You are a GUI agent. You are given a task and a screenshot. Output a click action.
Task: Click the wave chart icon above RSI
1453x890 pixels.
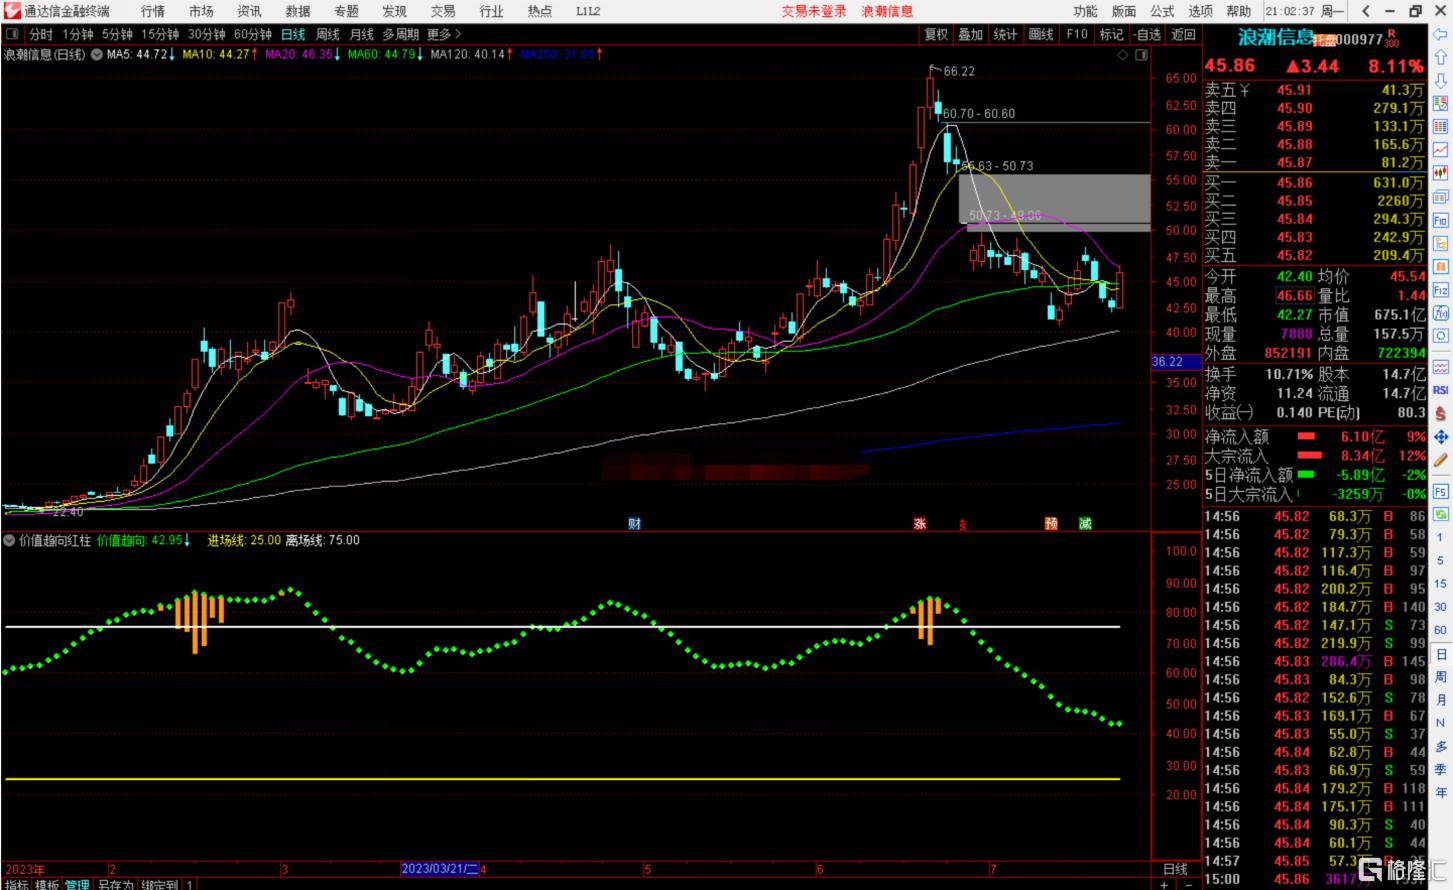point(1440,366)
